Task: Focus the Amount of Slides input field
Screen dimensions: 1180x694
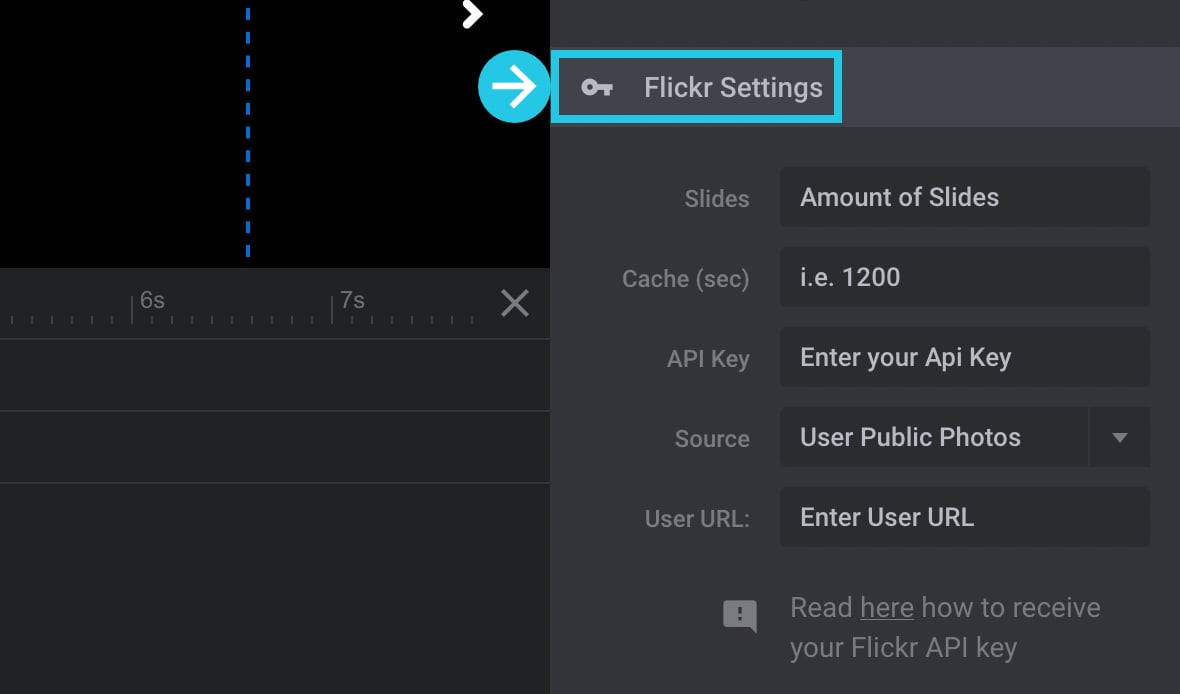Action: point(964,197)
